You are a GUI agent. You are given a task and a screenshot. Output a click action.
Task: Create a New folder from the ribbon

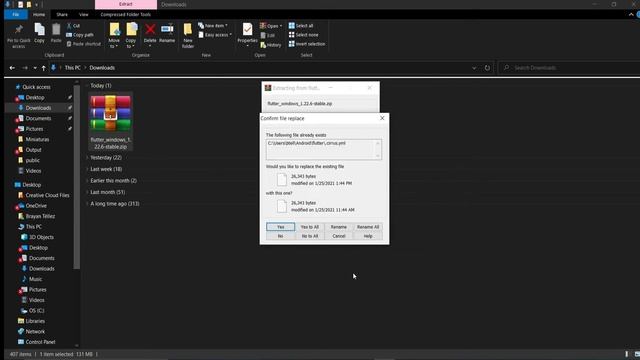click(x=188, y=36)
